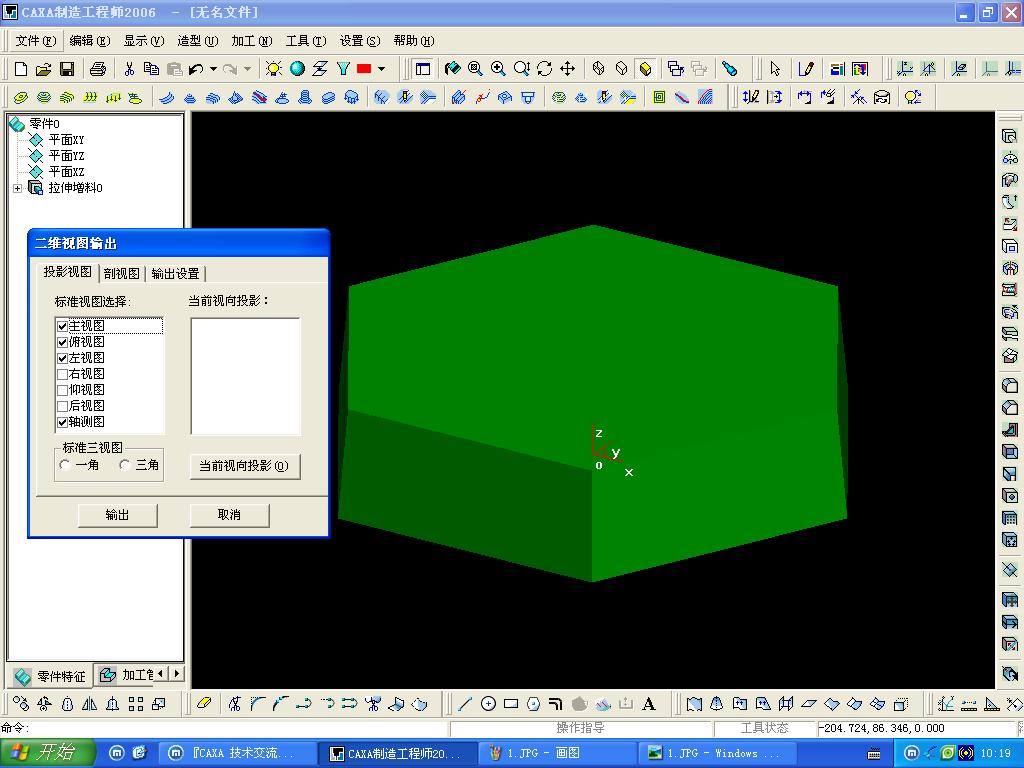Click the text 'A' tool icon
The height and width of the screenshot is (768, 1024).
648,703
